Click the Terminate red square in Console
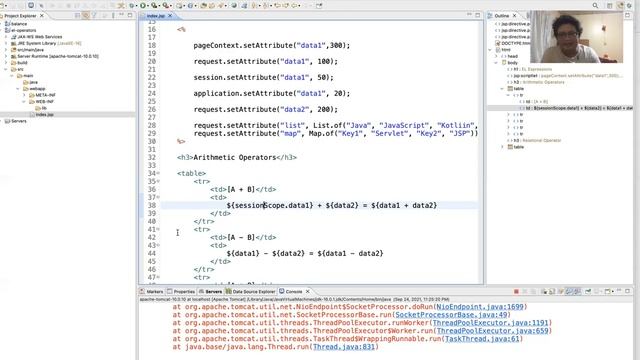The height and width of the screenshot is (360, 640). point(516,291)
